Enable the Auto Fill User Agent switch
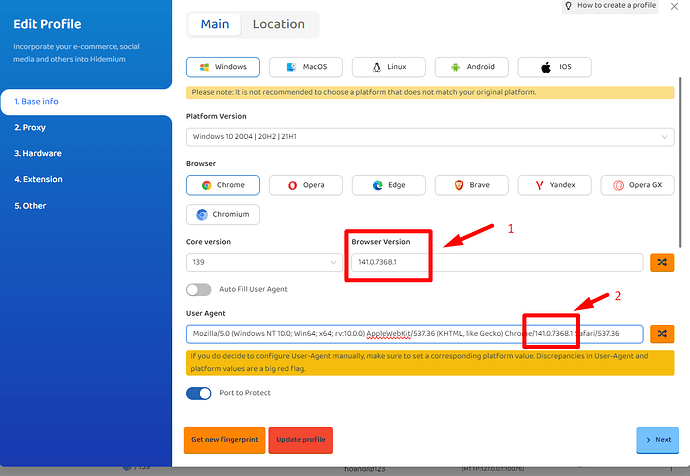The height and width of the screenshot is (476, 690). pyautogui.click(x=198, y=289)
